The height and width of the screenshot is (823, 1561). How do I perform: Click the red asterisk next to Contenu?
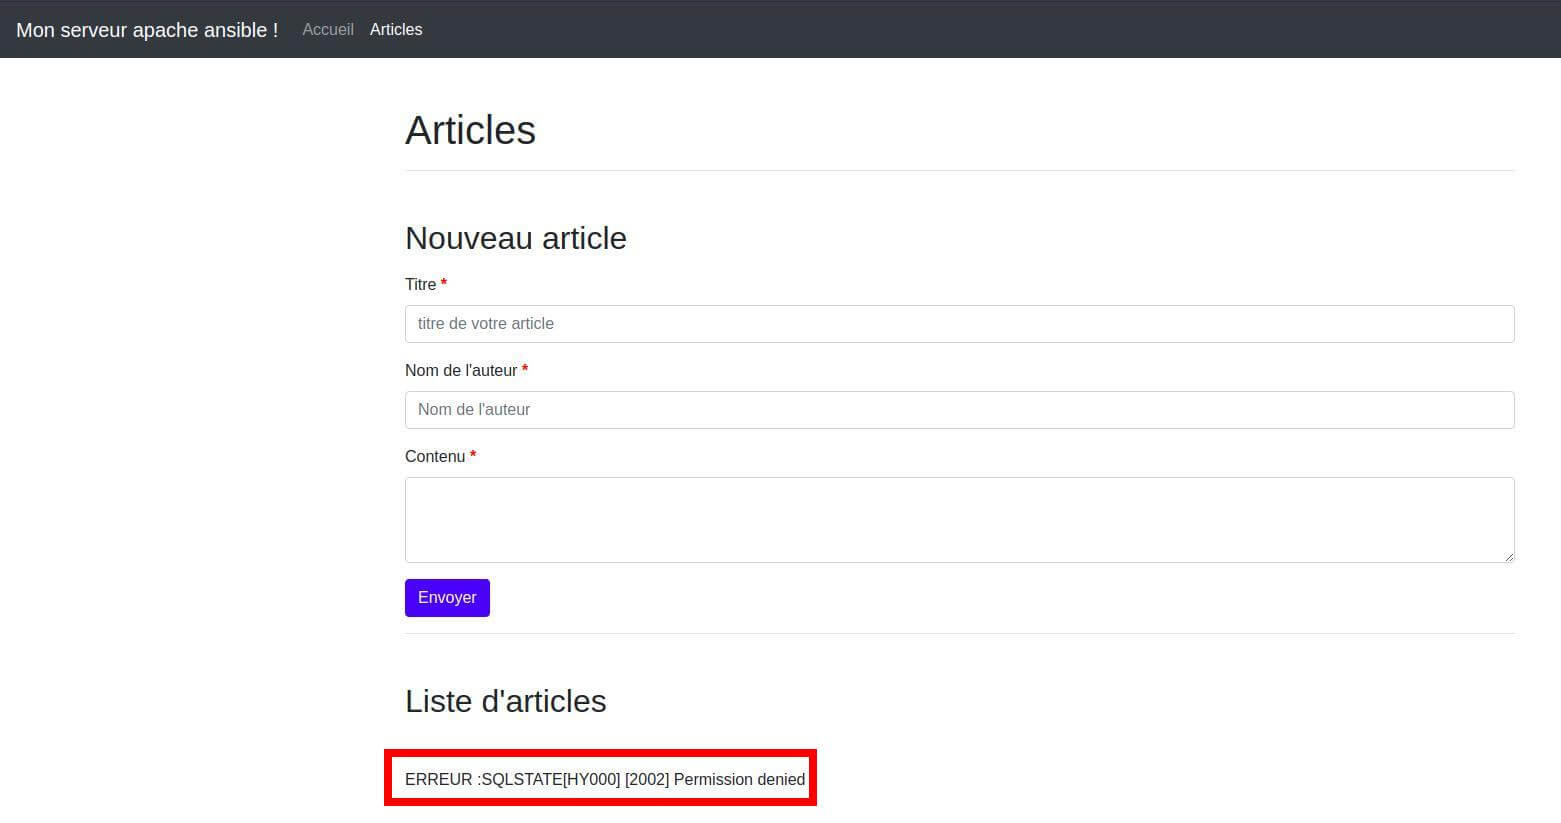click(473, 456)
